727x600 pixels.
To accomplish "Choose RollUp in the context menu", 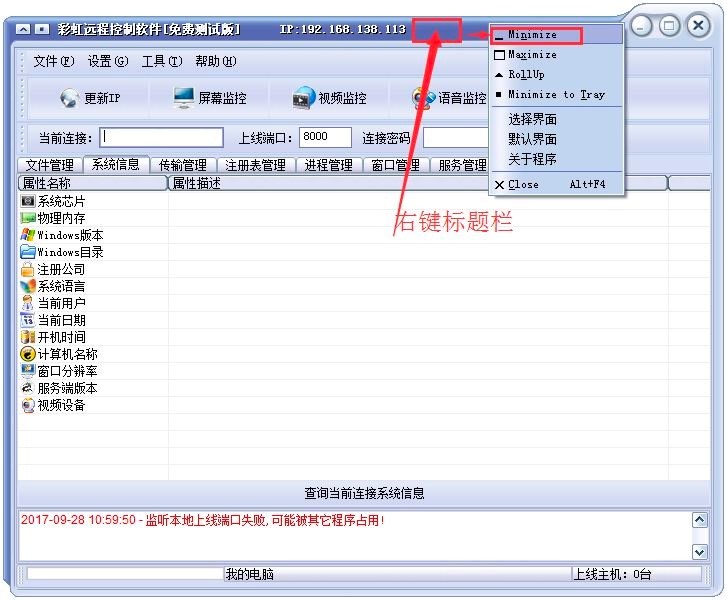I will point(556,75).
